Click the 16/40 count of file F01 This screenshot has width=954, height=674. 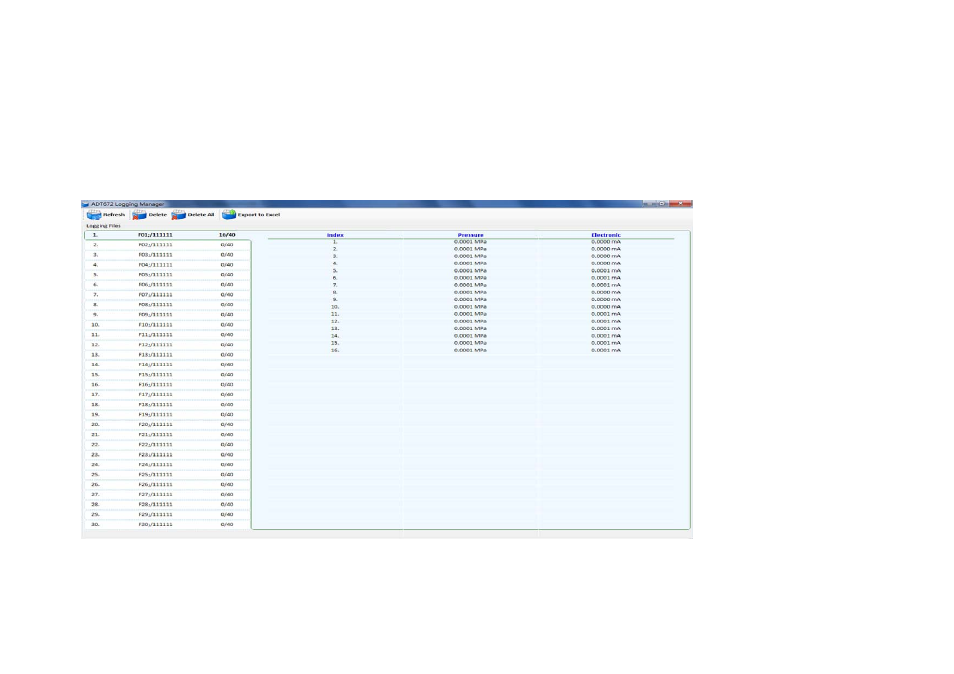227,235
